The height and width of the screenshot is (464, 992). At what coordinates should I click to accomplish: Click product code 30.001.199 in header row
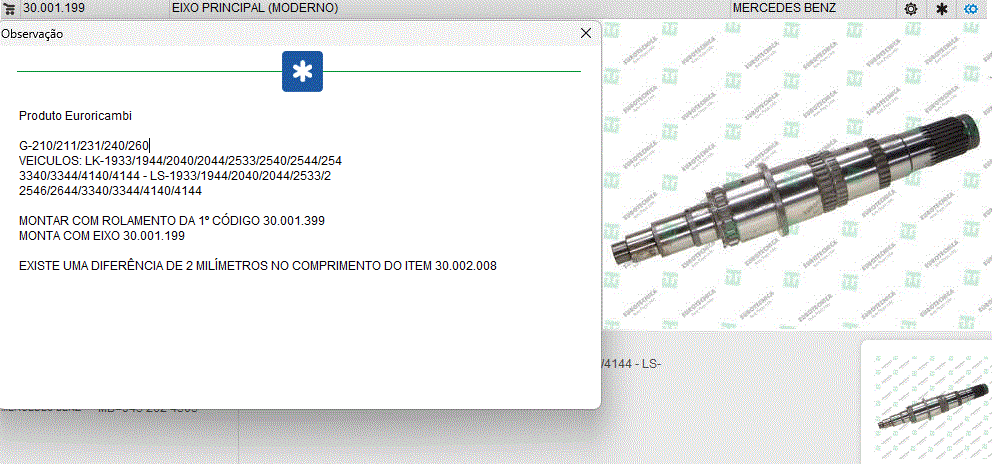coord(57,8)
